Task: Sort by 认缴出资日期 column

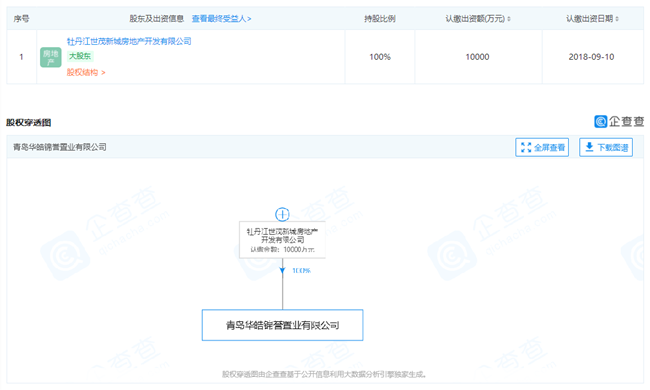Action: pyautogui.click(x=592, y=19)
